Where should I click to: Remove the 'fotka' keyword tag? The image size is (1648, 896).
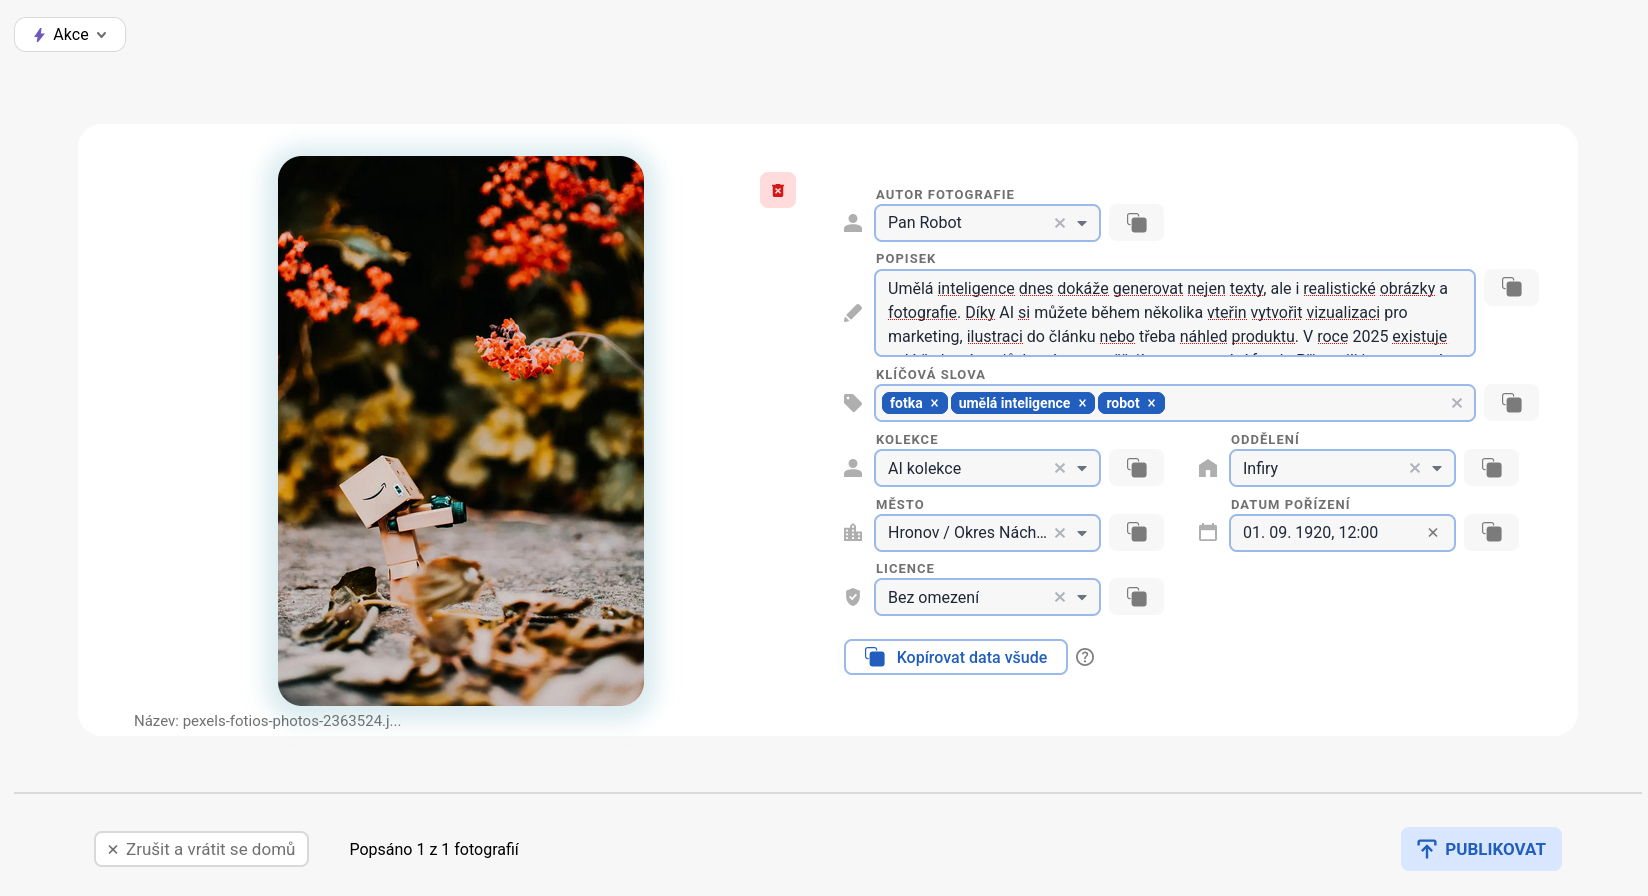[x=935, y=403]
